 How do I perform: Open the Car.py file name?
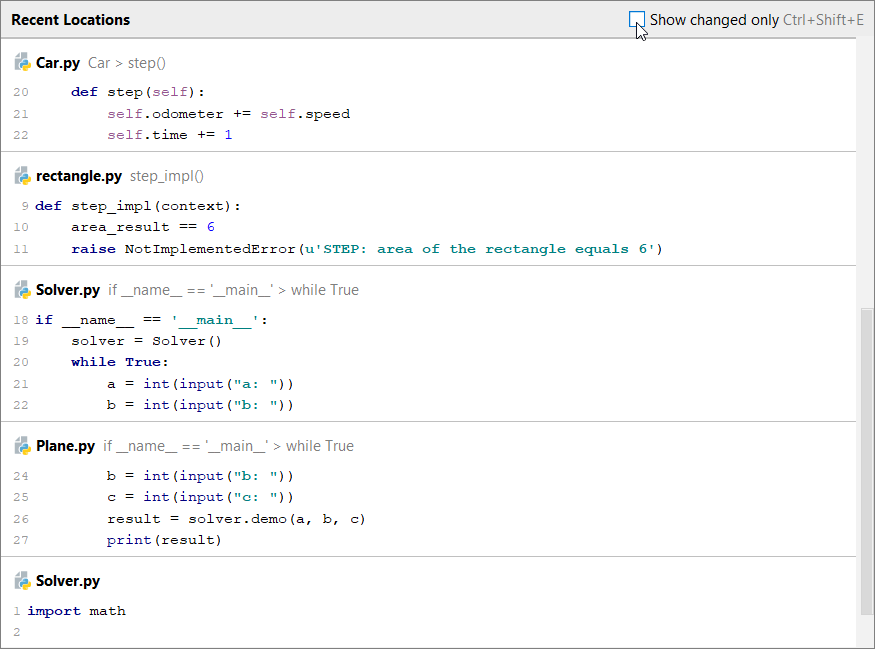point(58,63)
